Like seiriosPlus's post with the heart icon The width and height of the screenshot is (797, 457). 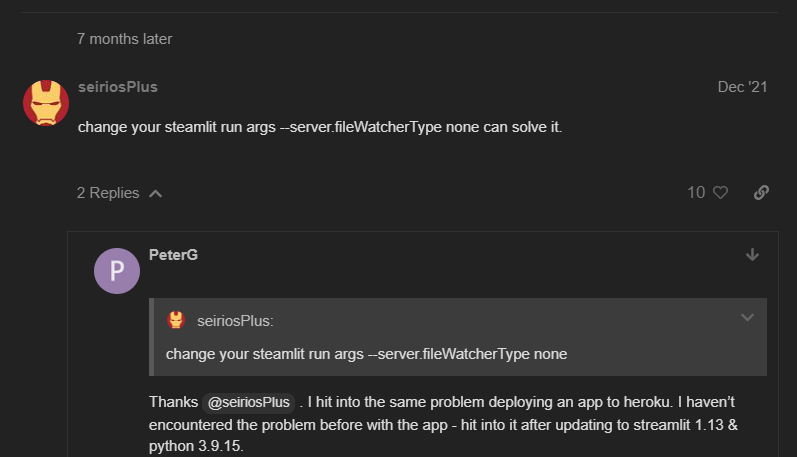(x=720, y=193)
